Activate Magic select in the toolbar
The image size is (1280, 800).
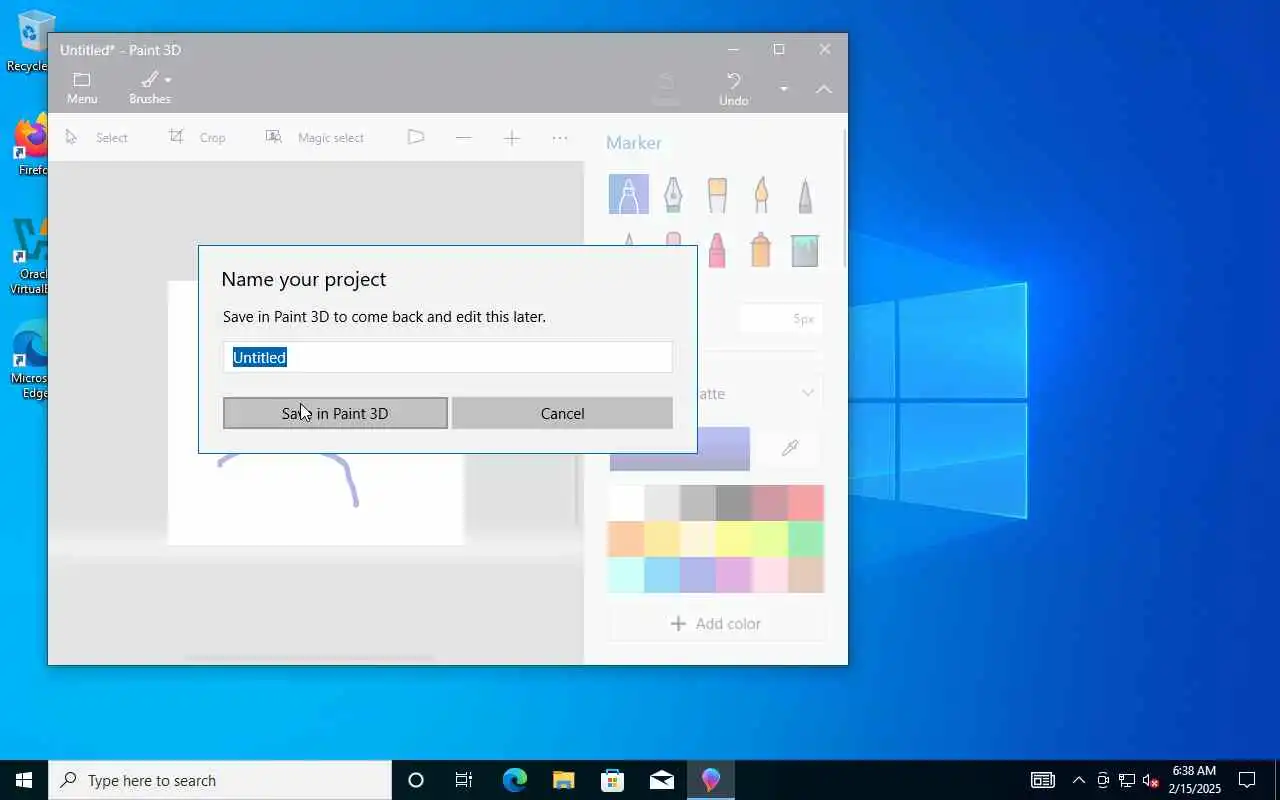(315, 137)
